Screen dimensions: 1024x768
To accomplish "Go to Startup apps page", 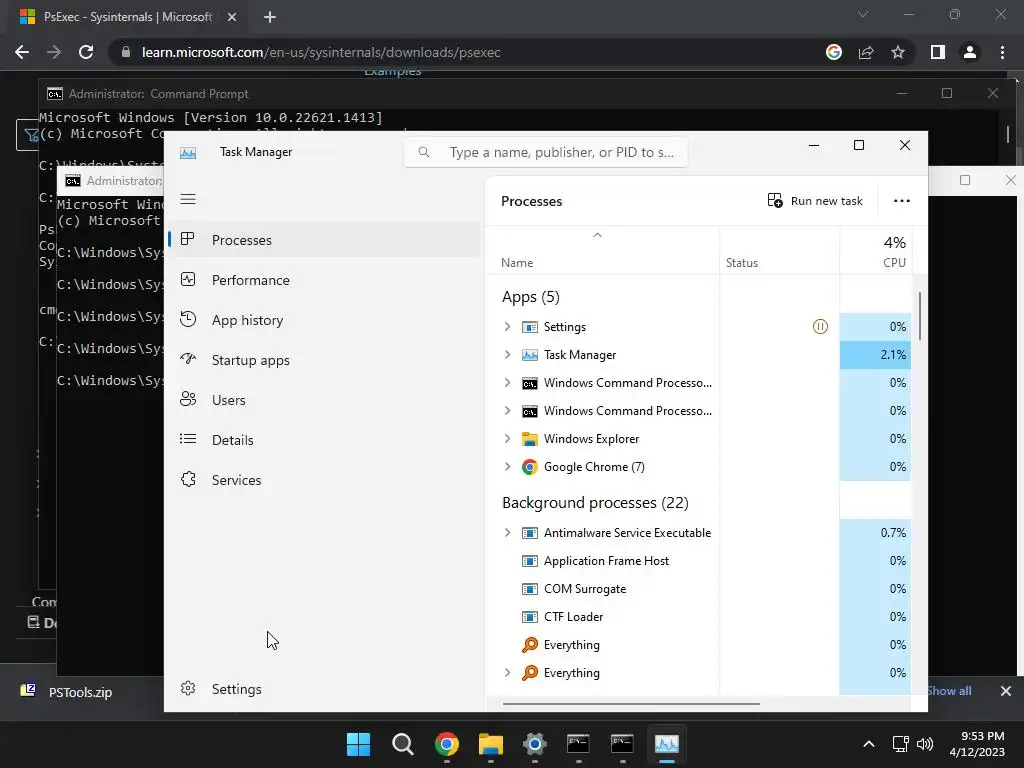I will 324,360.
